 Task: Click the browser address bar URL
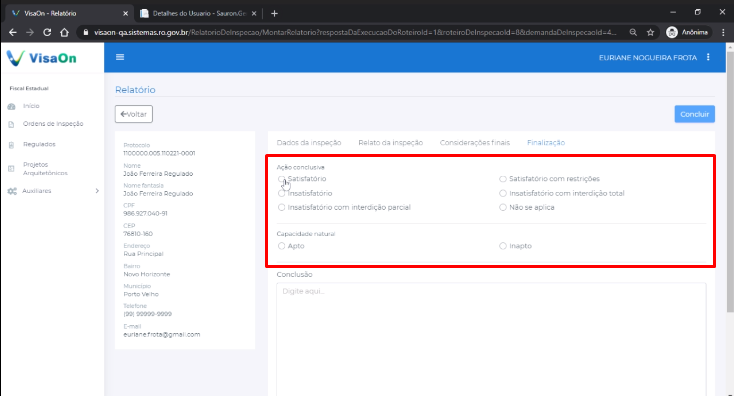coord(355,32)
